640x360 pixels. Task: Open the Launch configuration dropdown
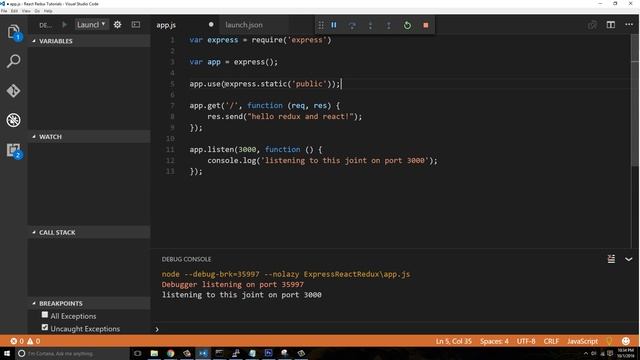(x=91, y=24)
